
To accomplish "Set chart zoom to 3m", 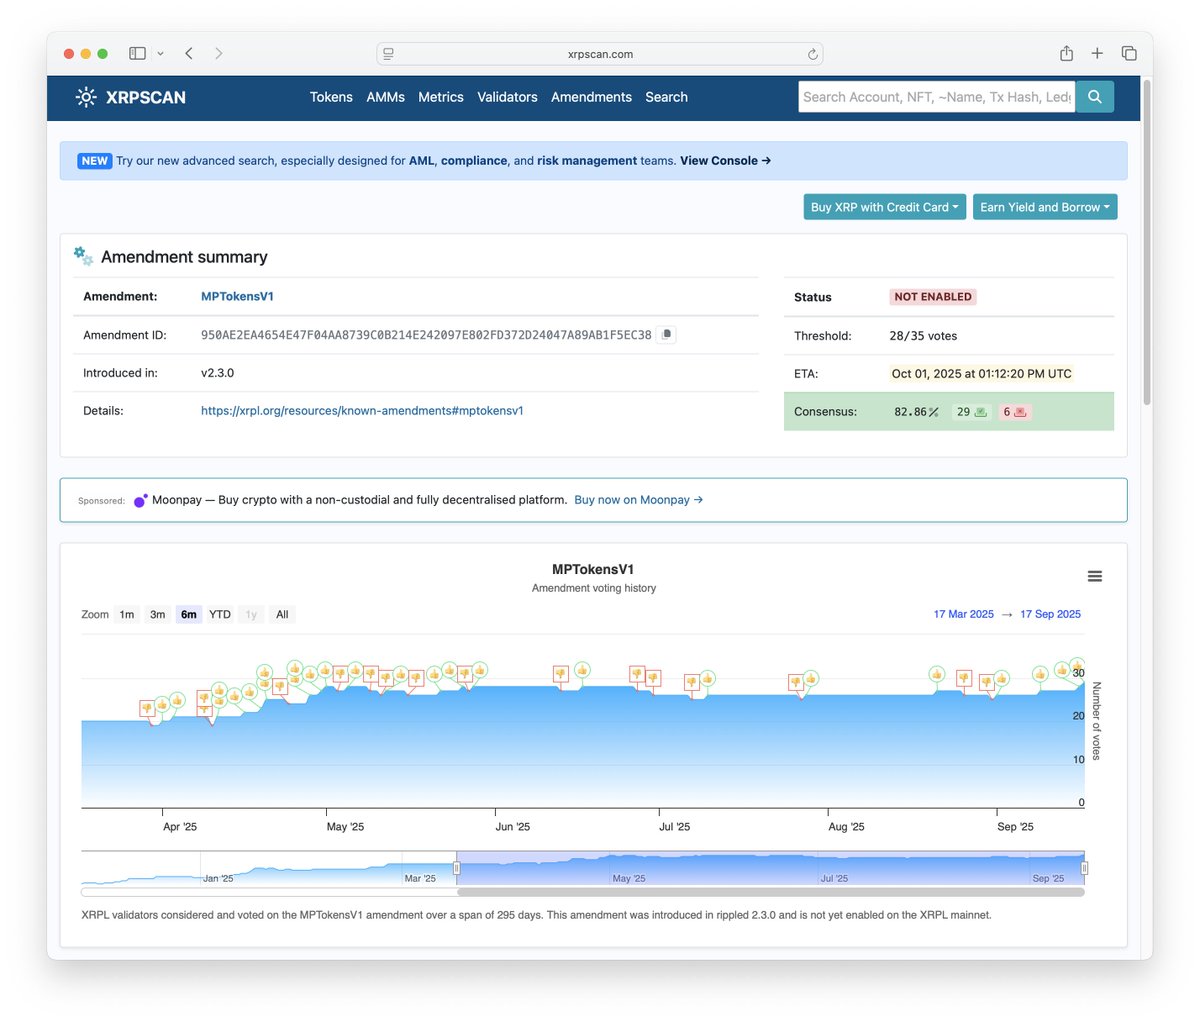I will click(157, 614).
